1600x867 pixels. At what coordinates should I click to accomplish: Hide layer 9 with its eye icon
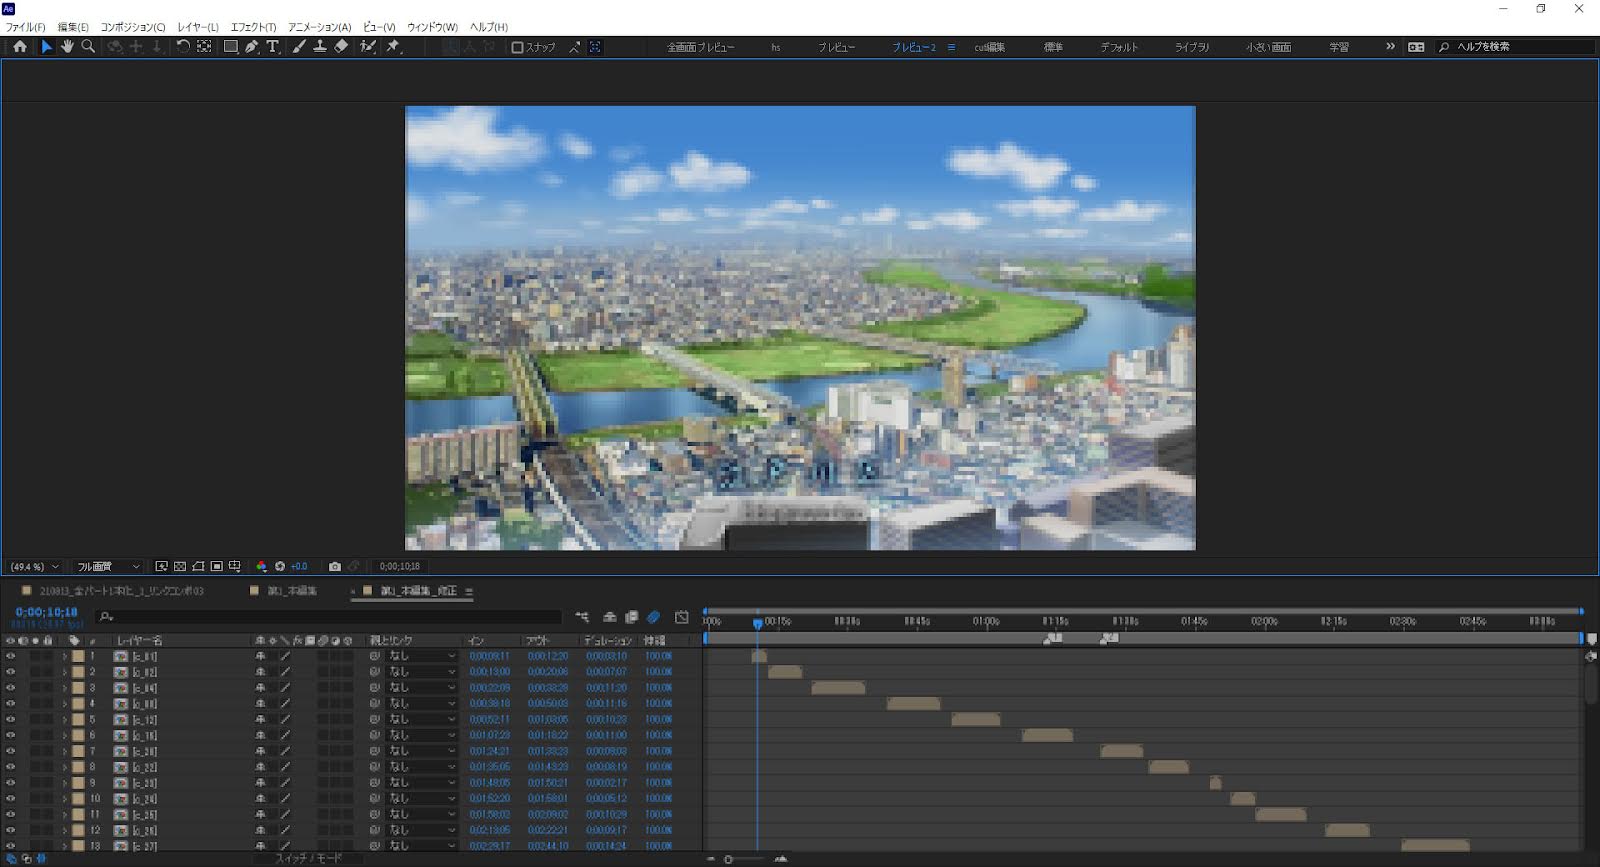coord(10,783)
